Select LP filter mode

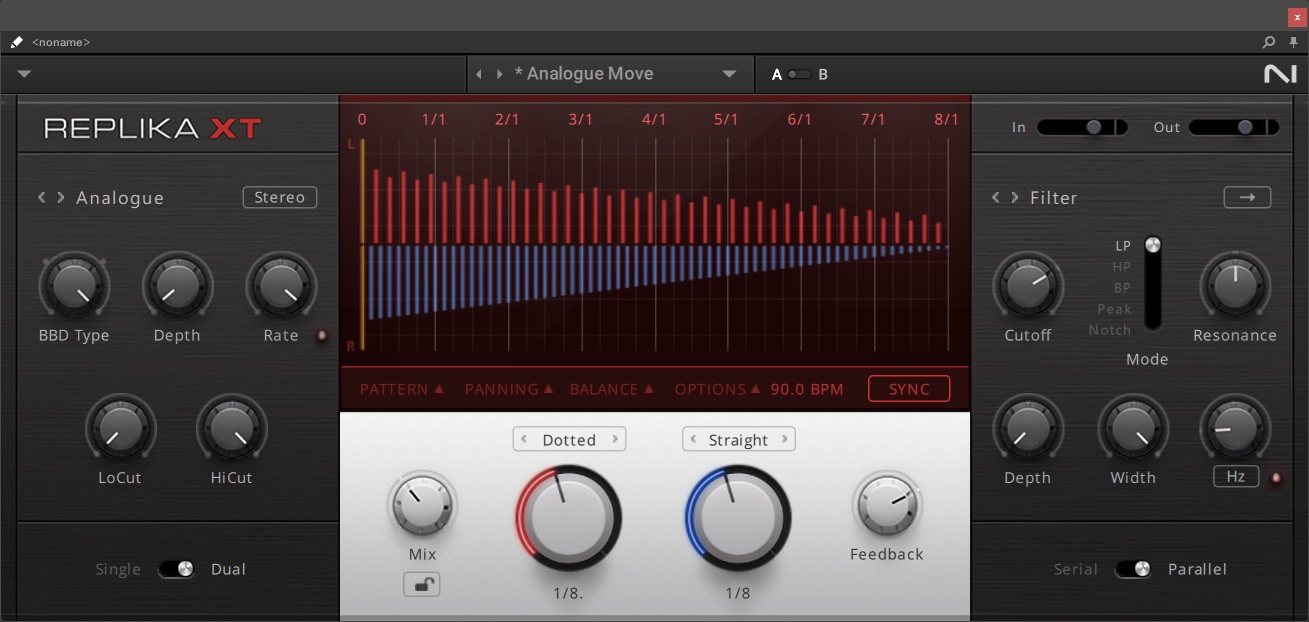pyautogui.click(x=1123, y=246)
